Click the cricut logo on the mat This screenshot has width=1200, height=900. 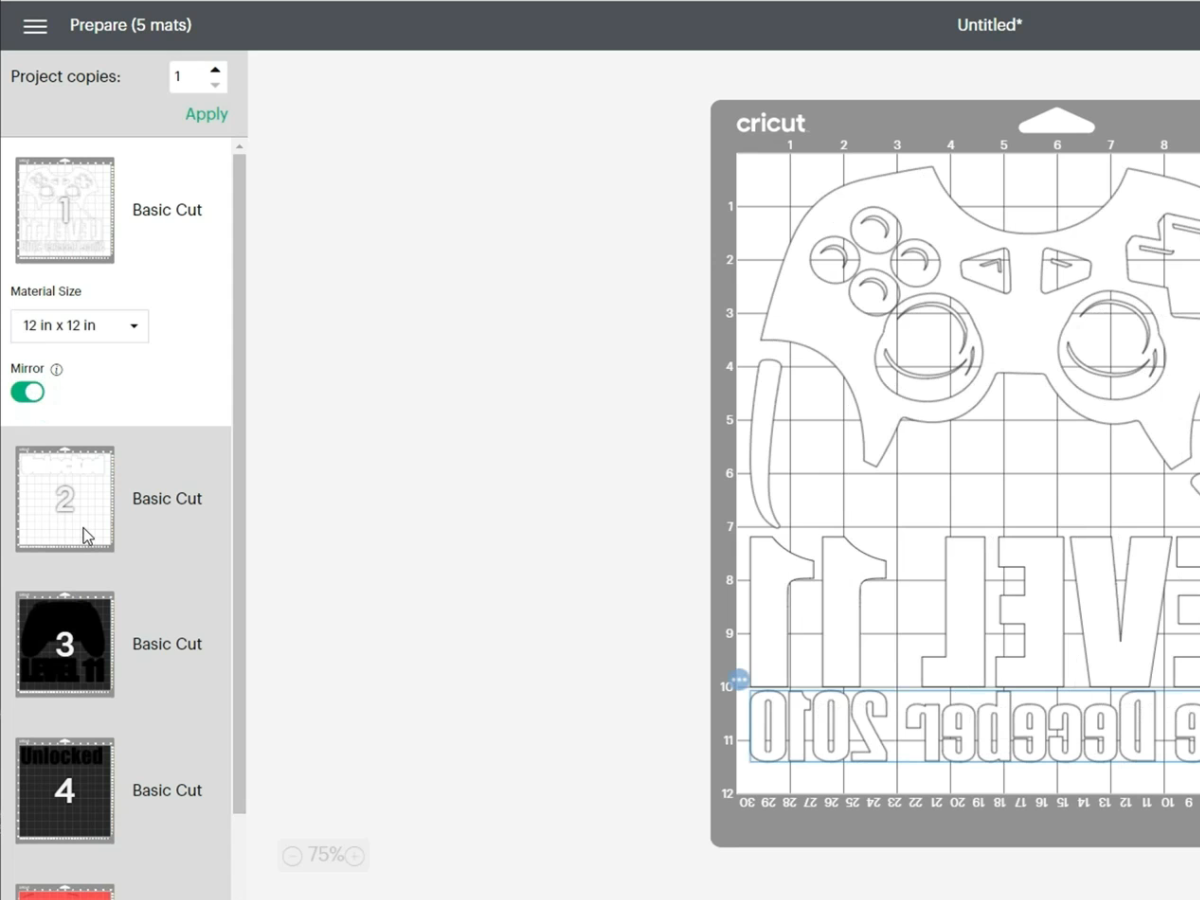tap(771, 123)
